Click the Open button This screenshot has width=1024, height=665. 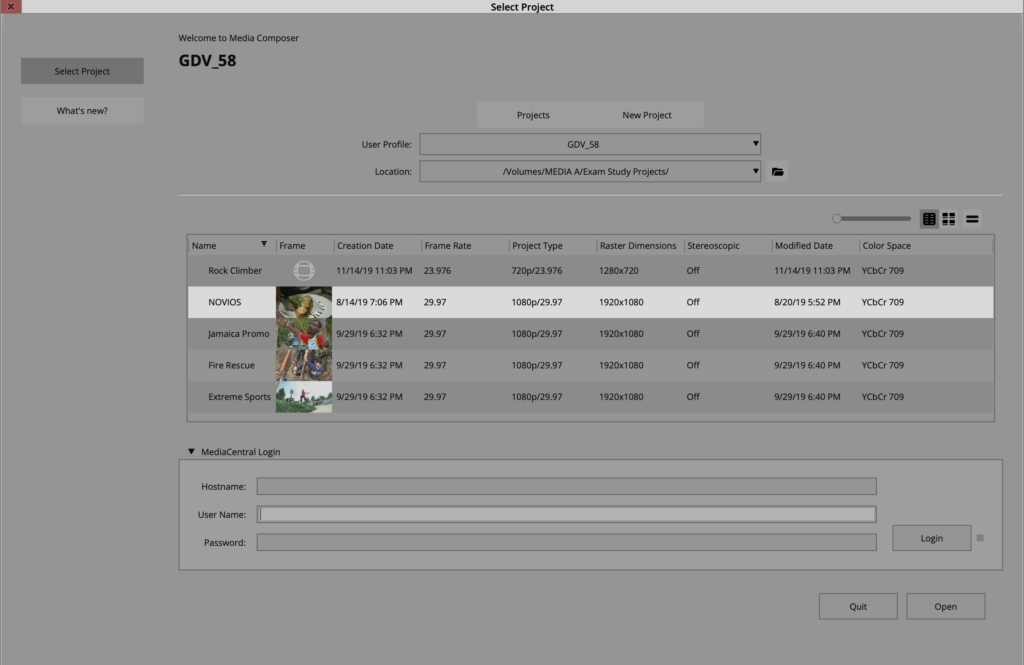944,605
